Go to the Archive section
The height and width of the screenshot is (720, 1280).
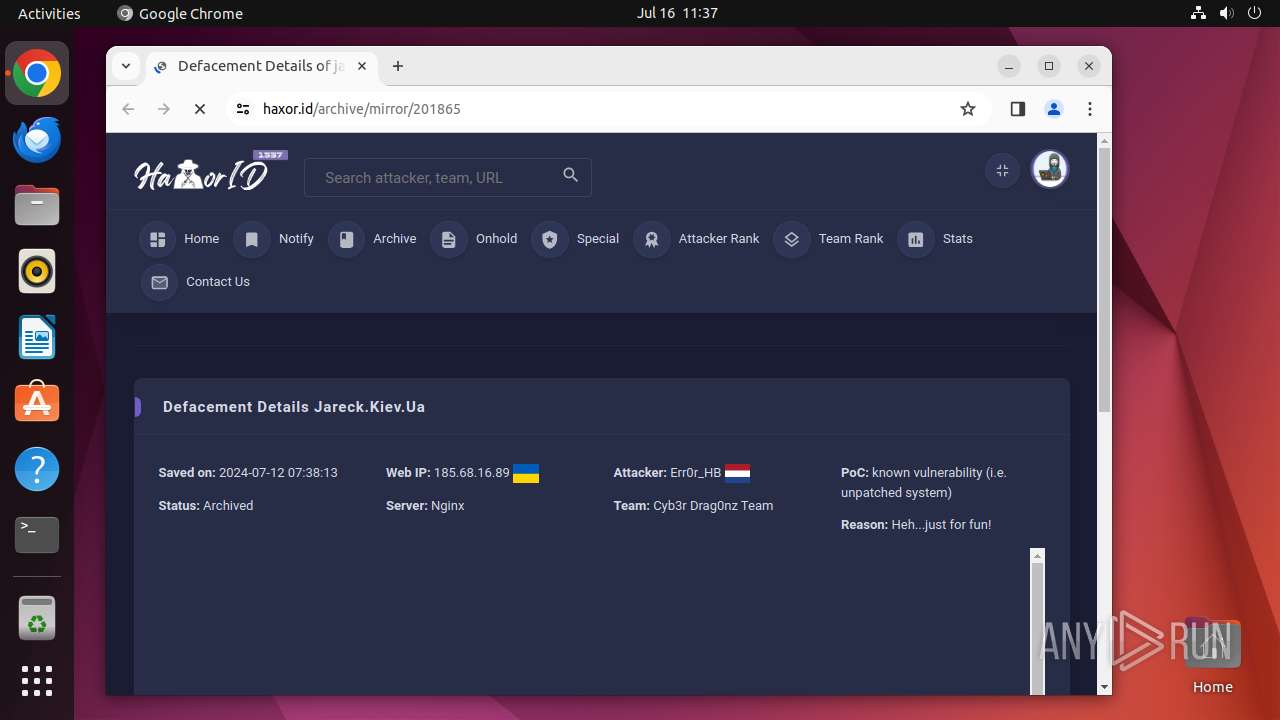[373, 239]
